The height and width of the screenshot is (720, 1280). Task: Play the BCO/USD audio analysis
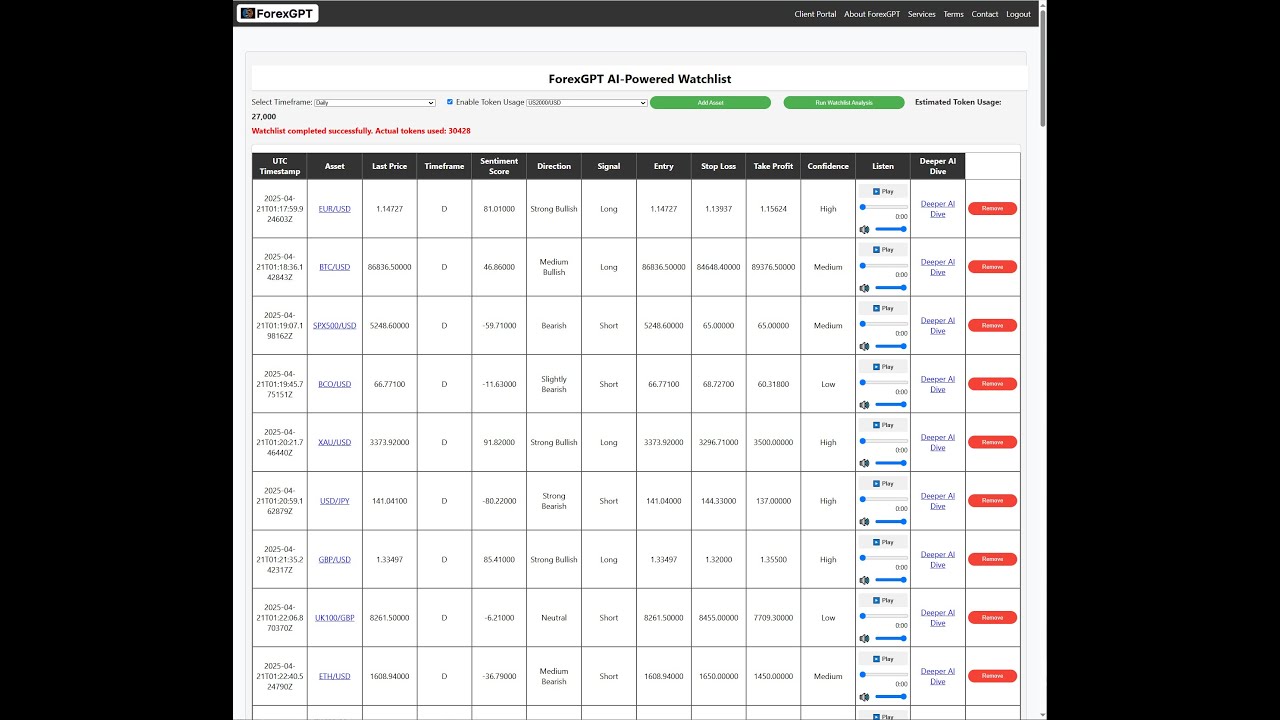click(883, 367)
